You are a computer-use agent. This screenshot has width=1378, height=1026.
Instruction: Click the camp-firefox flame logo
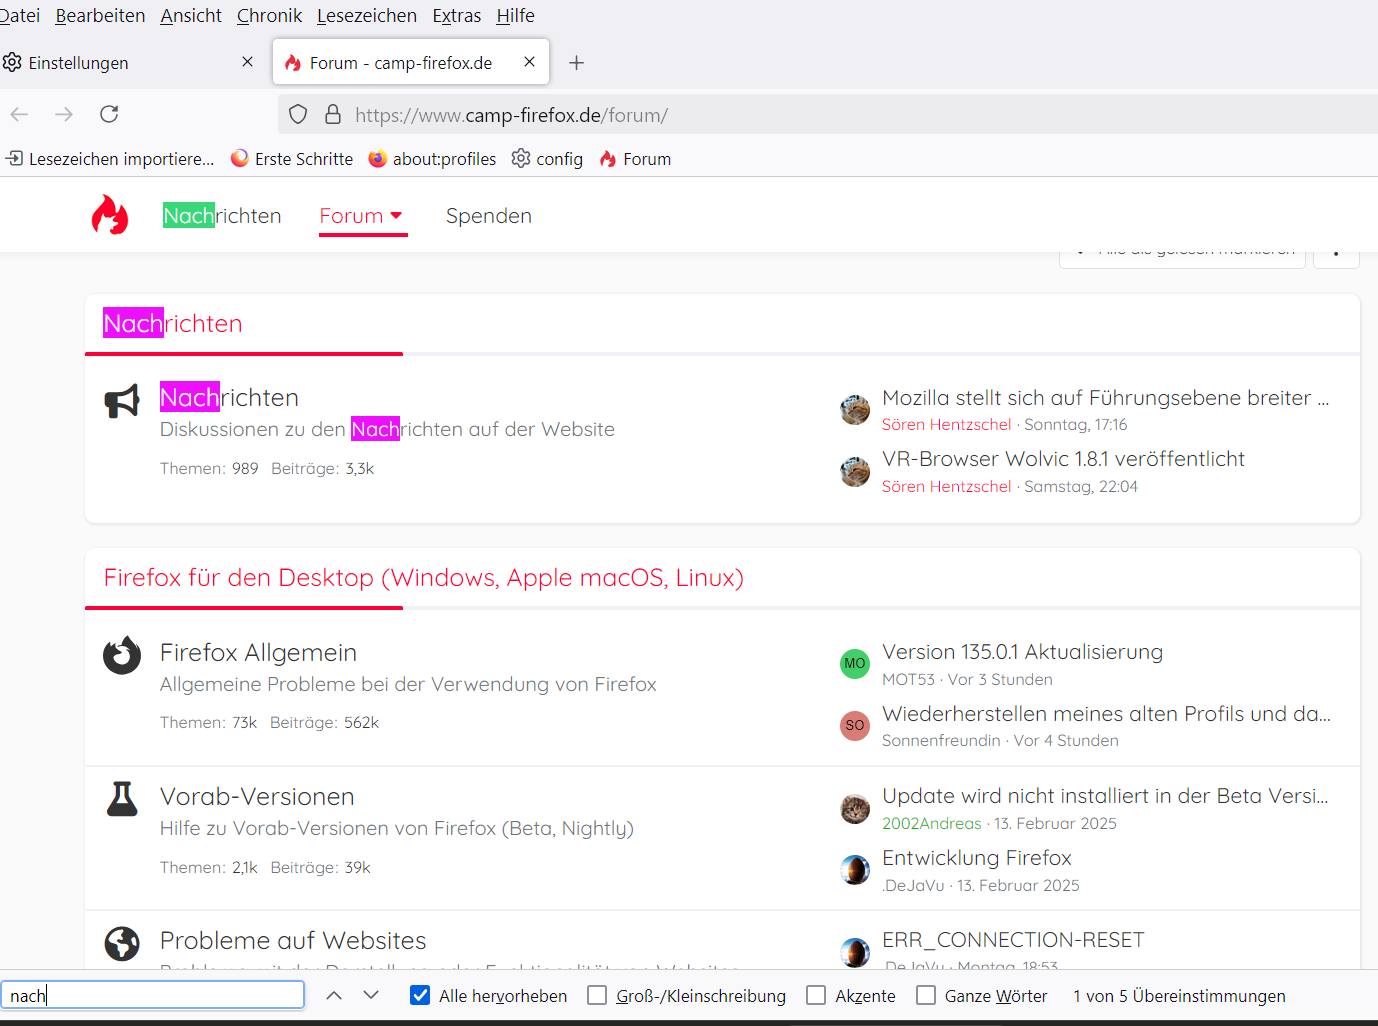tap(110, 215)
